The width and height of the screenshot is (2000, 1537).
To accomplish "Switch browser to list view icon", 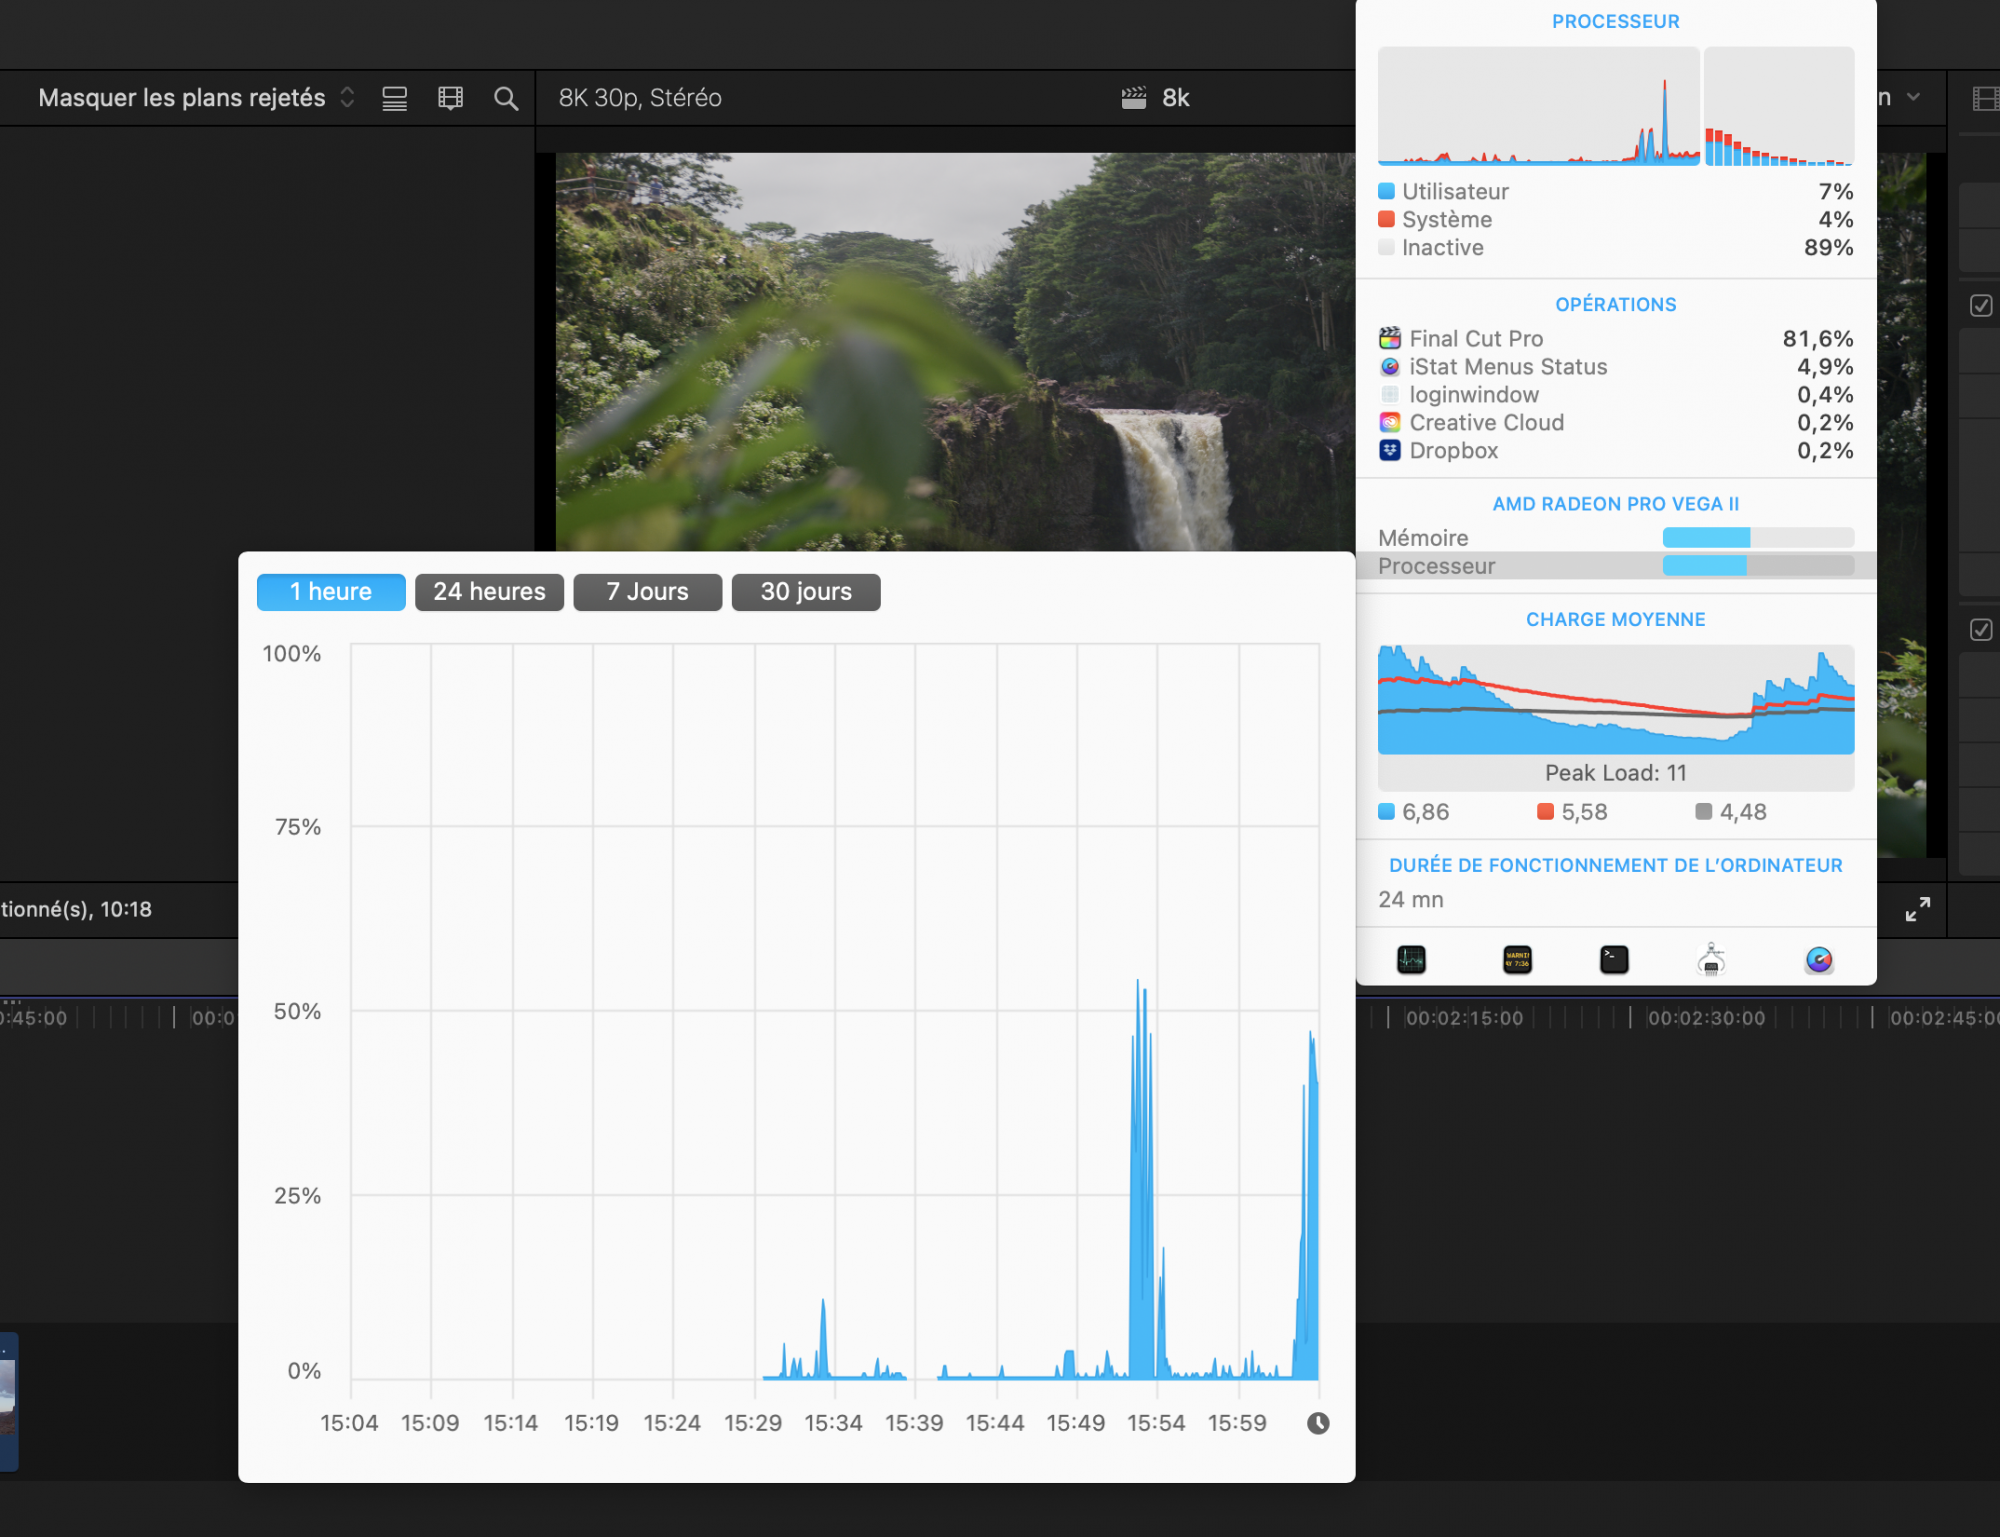I will (x=395, y=98).
